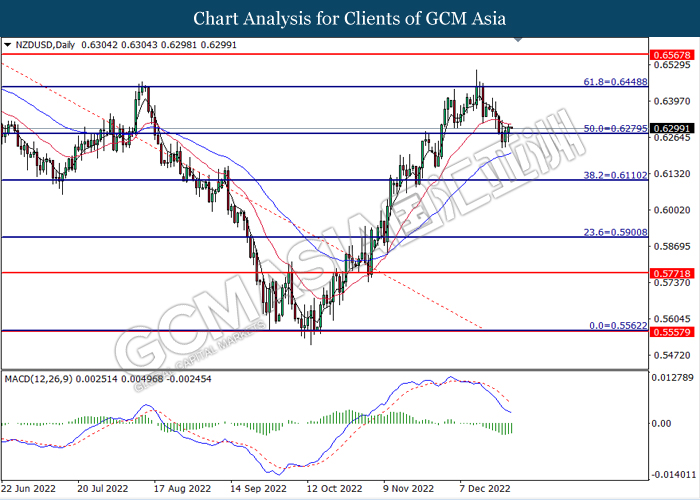The width and height of the screenshot is (700, 500).
Task: Click the NZDUSD,Daily symbol label
Action: 45,45
